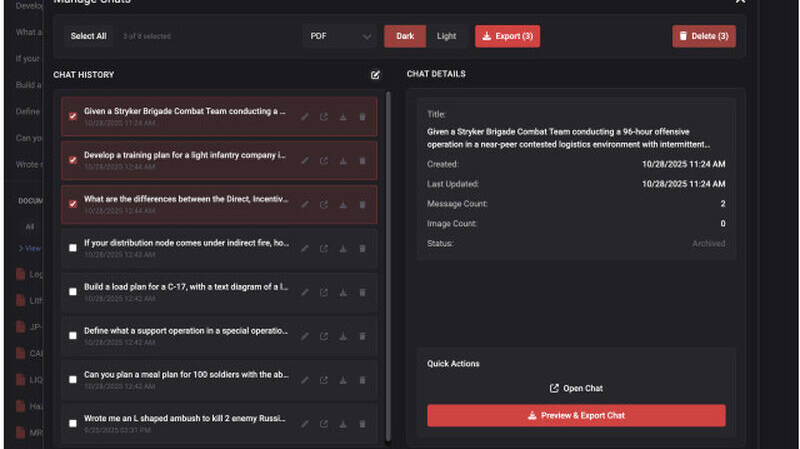Screen dimensions: 800x449
Task: Click edit pencil on C-17 load plan chat
Action: (305, 291)
